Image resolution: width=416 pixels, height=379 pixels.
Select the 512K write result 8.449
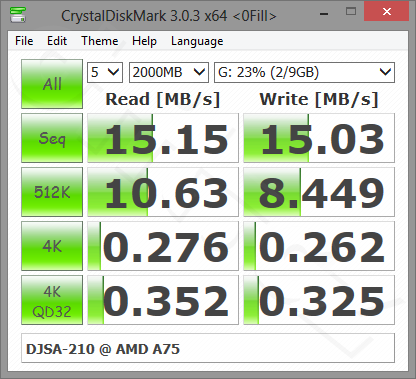click(x=319, y=192)
